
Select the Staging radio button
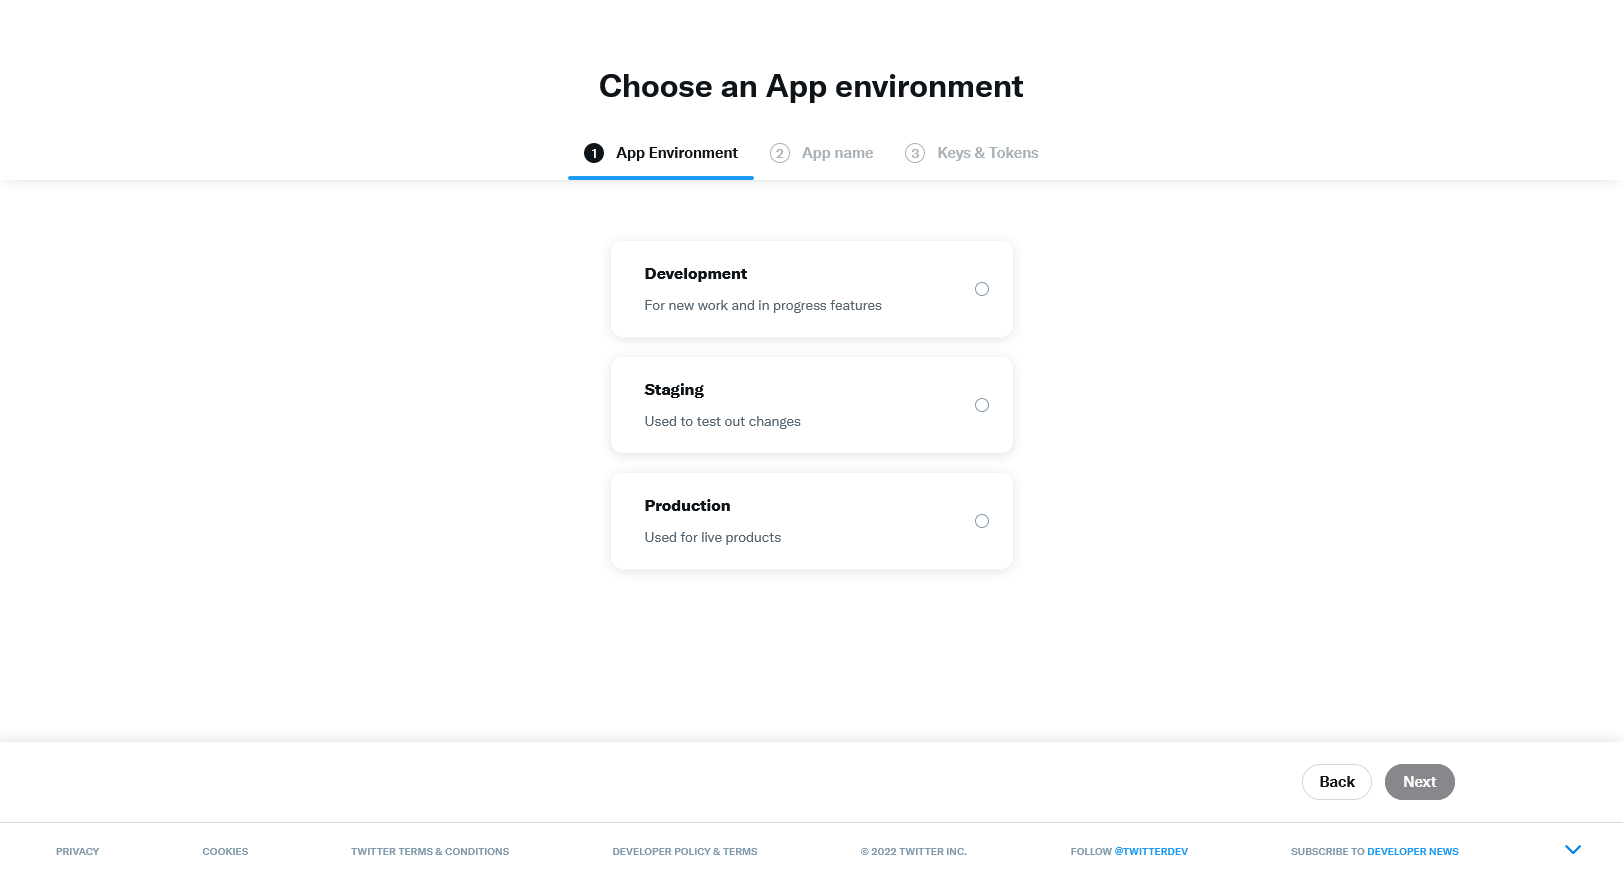pos(981,405)
